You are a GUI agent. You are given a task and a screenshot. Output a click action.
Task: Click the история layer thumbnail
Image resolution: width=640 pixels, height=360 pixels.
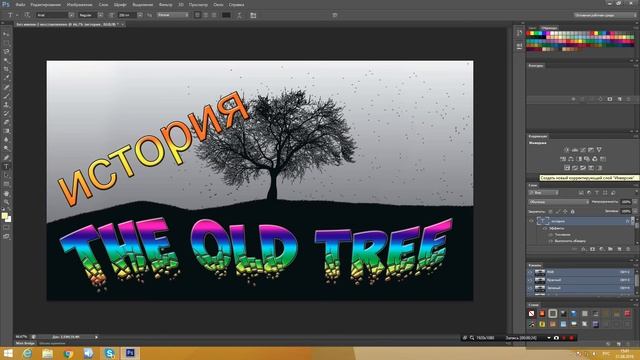(x=543, y=221)
